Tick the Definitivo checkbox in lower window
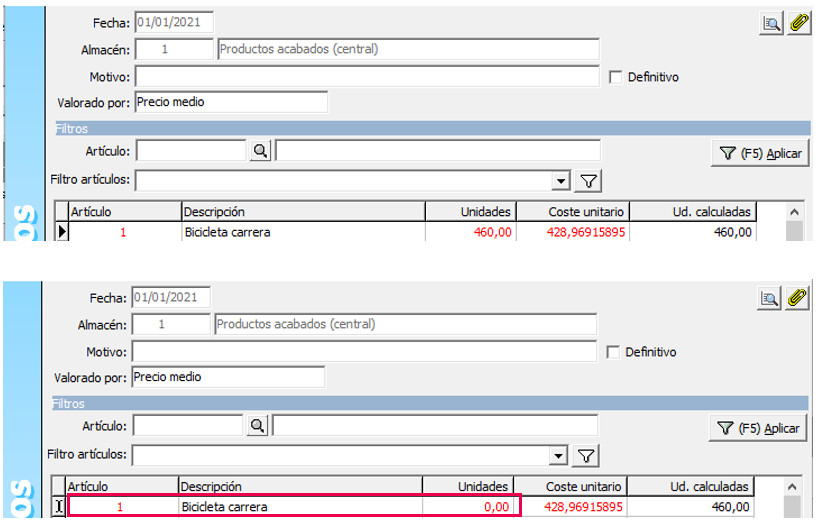Screen dimensions: 820x526 tap(613, 352)
